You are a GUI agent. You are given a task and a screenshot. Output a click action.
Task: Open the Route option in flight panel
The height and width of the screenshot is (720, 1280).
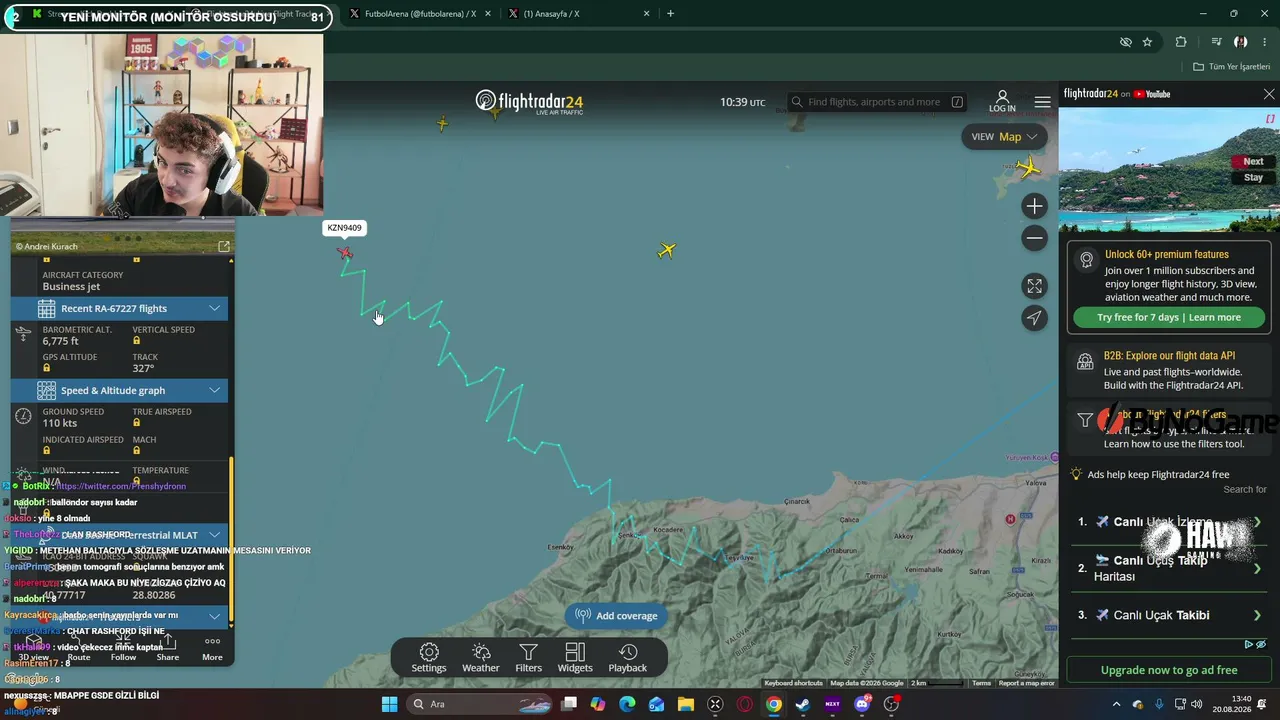coord(79,648)
